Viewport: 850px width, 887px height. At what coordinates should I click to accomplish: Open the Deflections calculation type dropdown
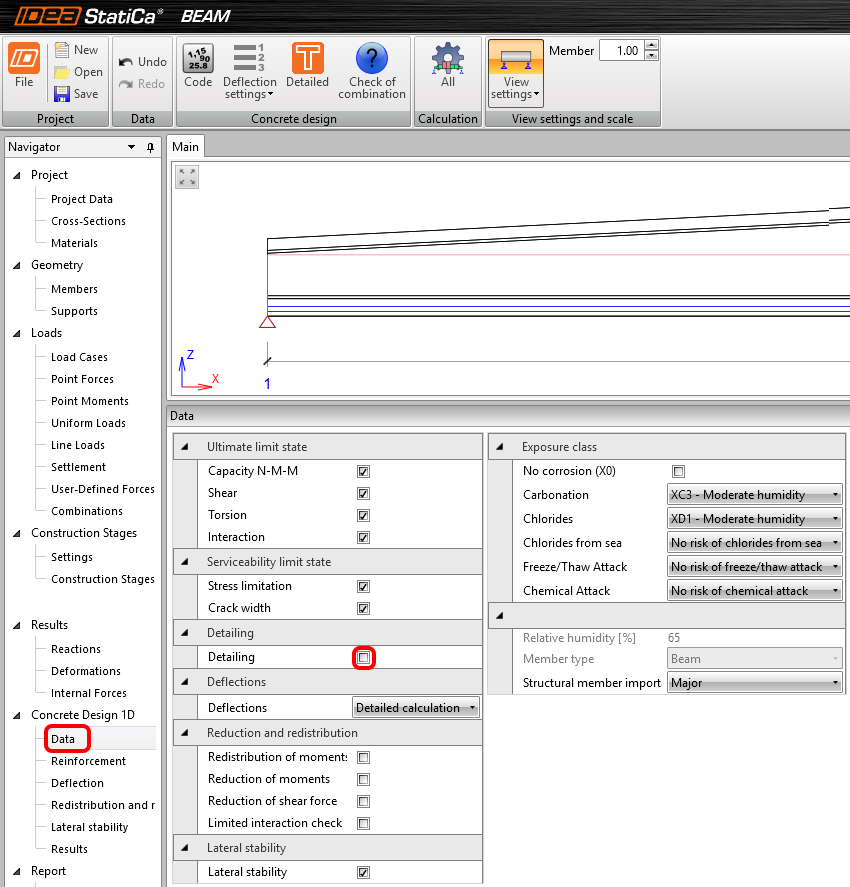pyautogui.click(x=415, y=708)
